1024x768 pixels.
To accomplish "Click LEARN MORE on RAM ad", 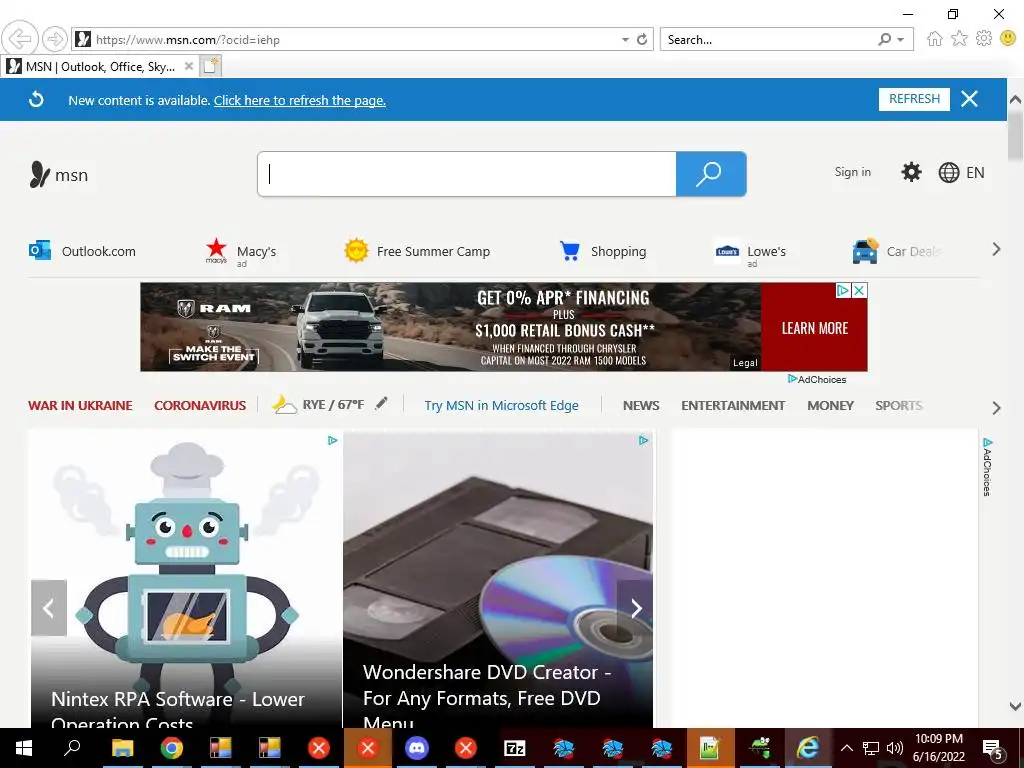I will tap(814, 328).
